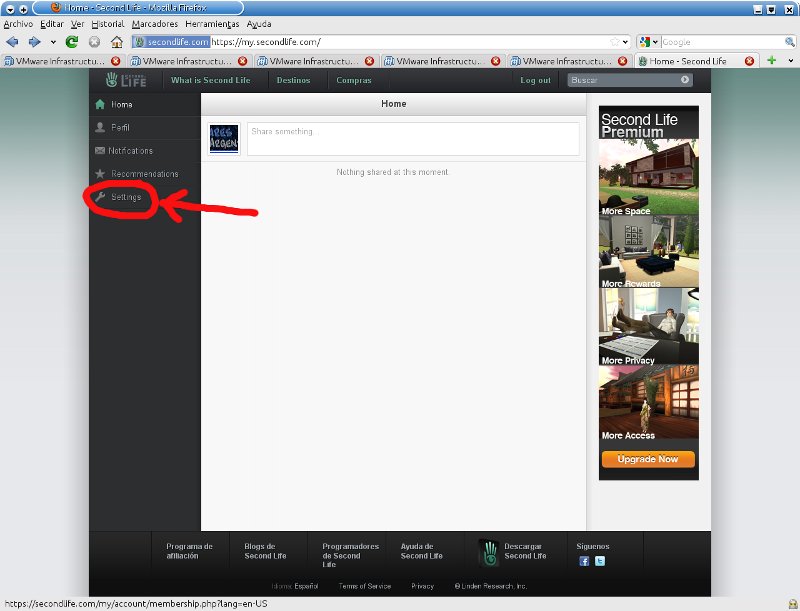This screenshot has width=800, height=611.
Task: Click the Facebook icon under Síguenos
Action: 584,561
